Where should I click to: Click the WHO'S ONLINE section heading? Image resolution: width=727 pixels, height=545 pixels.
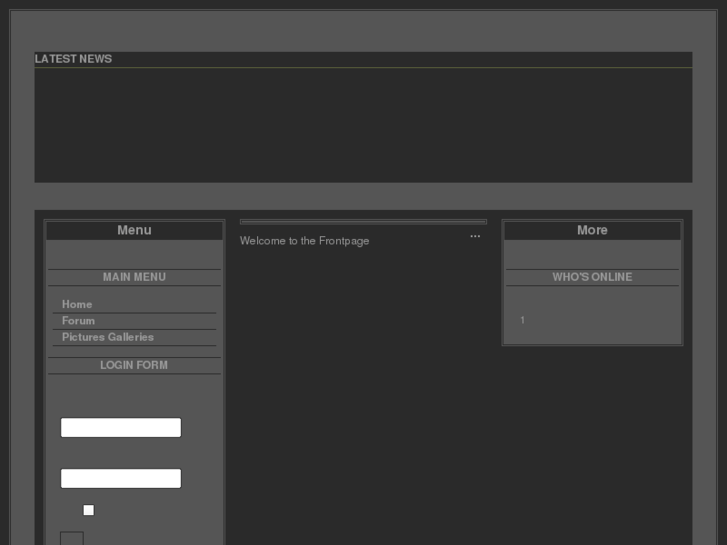click(x=592, y=277)
